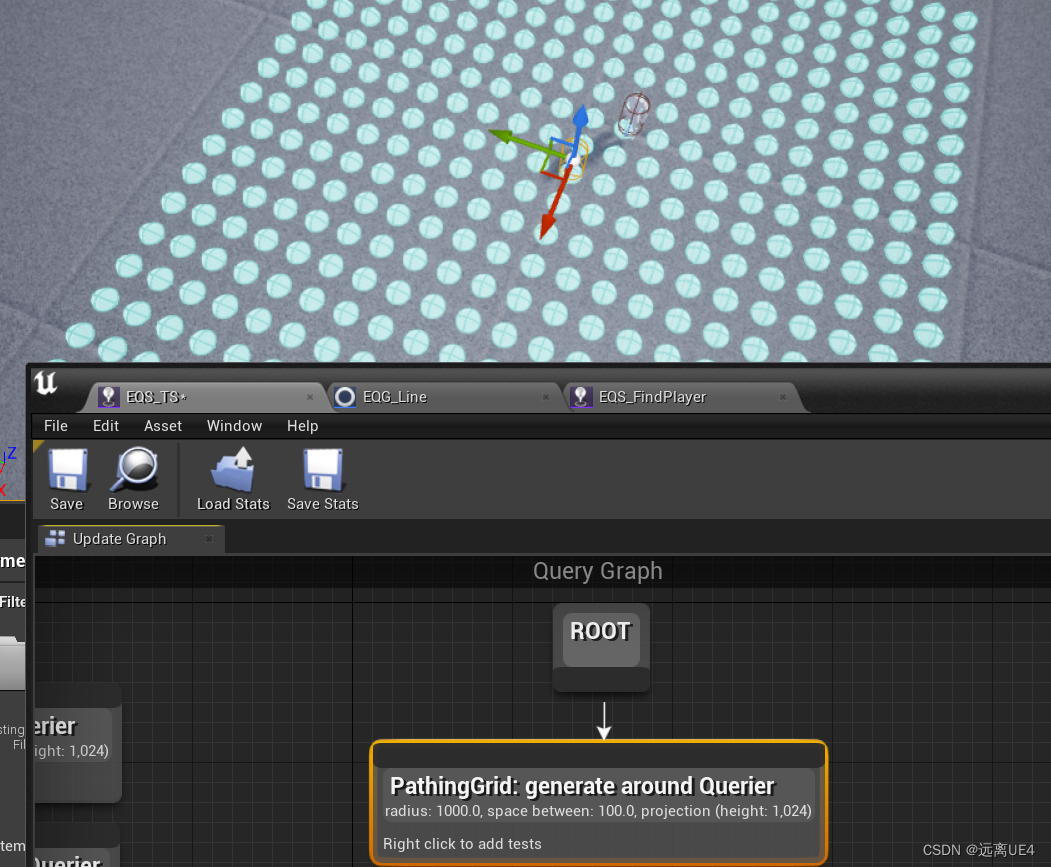Click the red axis gizmo arrow

click(x=548, y=220)
